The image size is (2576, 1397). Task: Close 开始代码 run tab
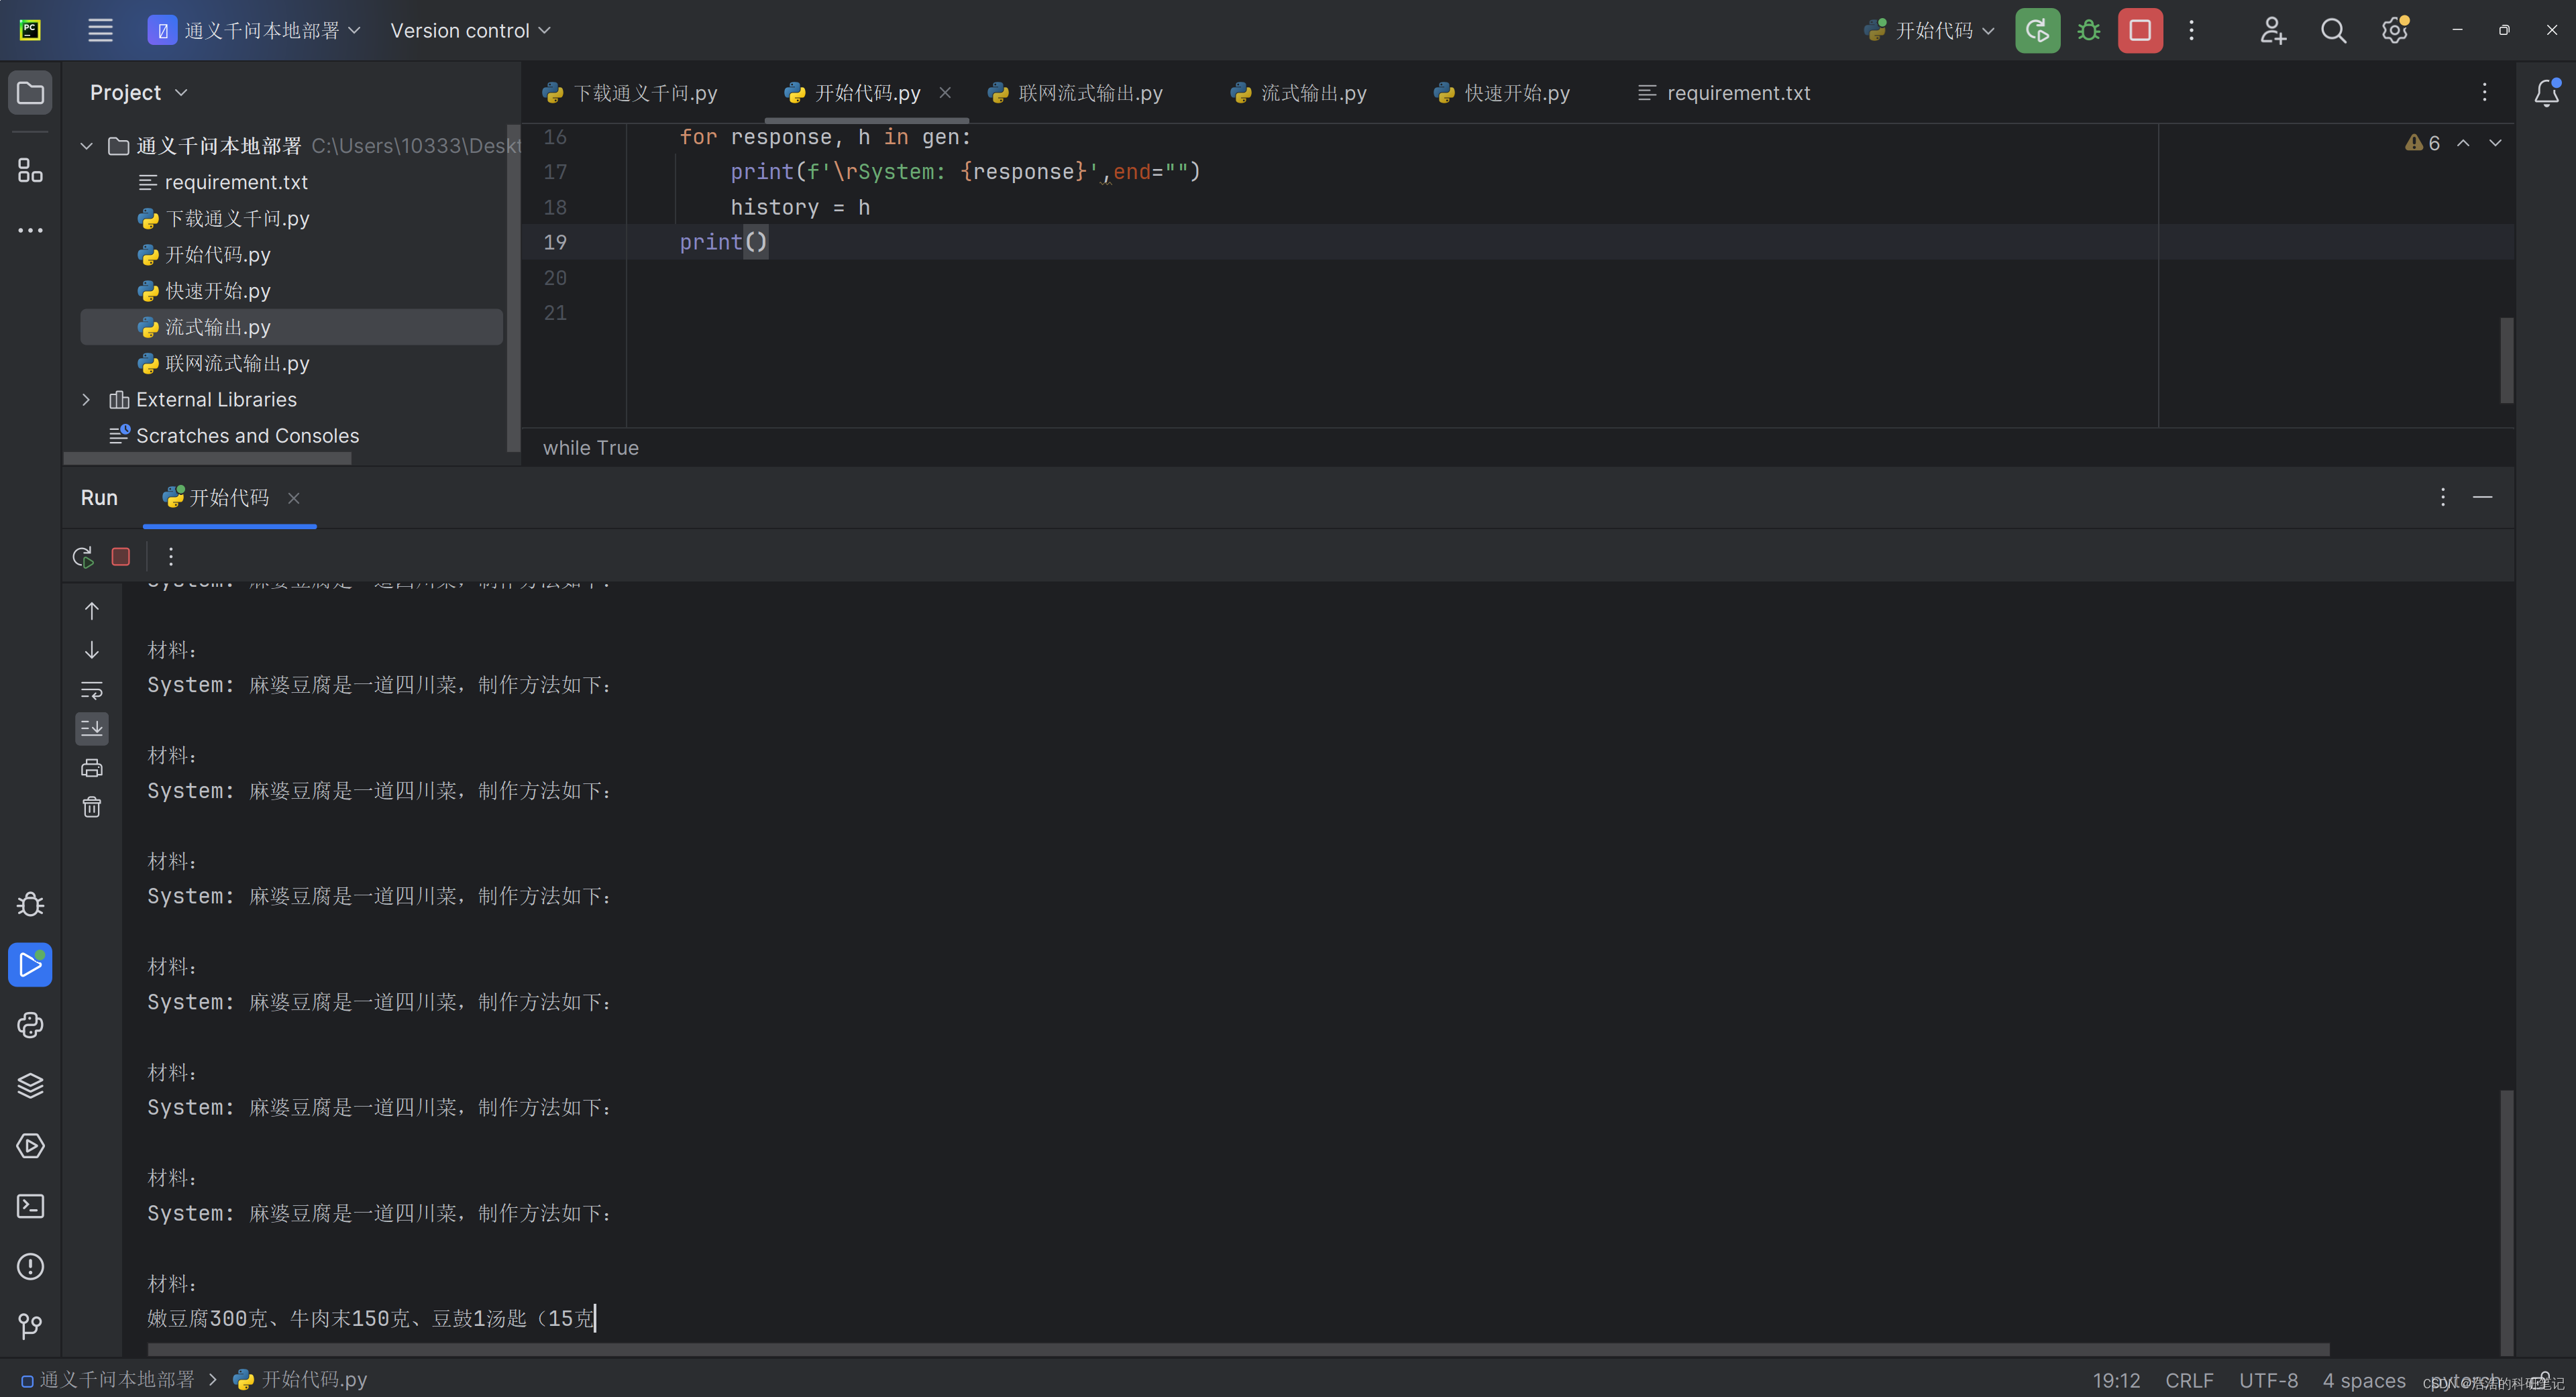(293, 497)
